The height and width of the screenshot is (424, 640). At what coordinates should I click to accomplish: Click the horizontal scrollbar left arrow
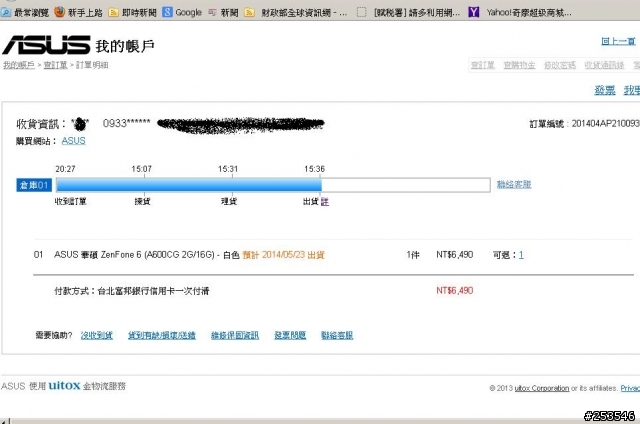coord(3,421)
